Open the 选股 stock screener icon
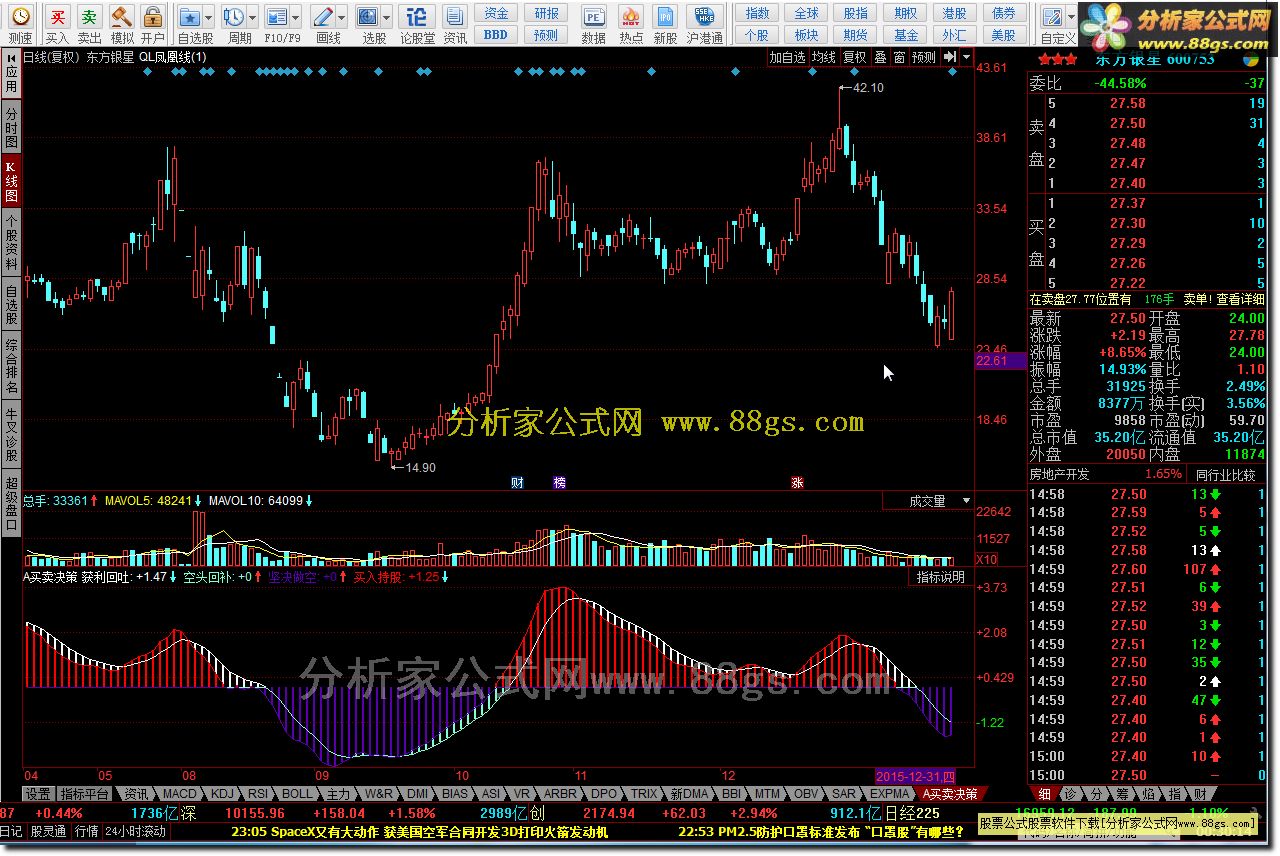 368,17
